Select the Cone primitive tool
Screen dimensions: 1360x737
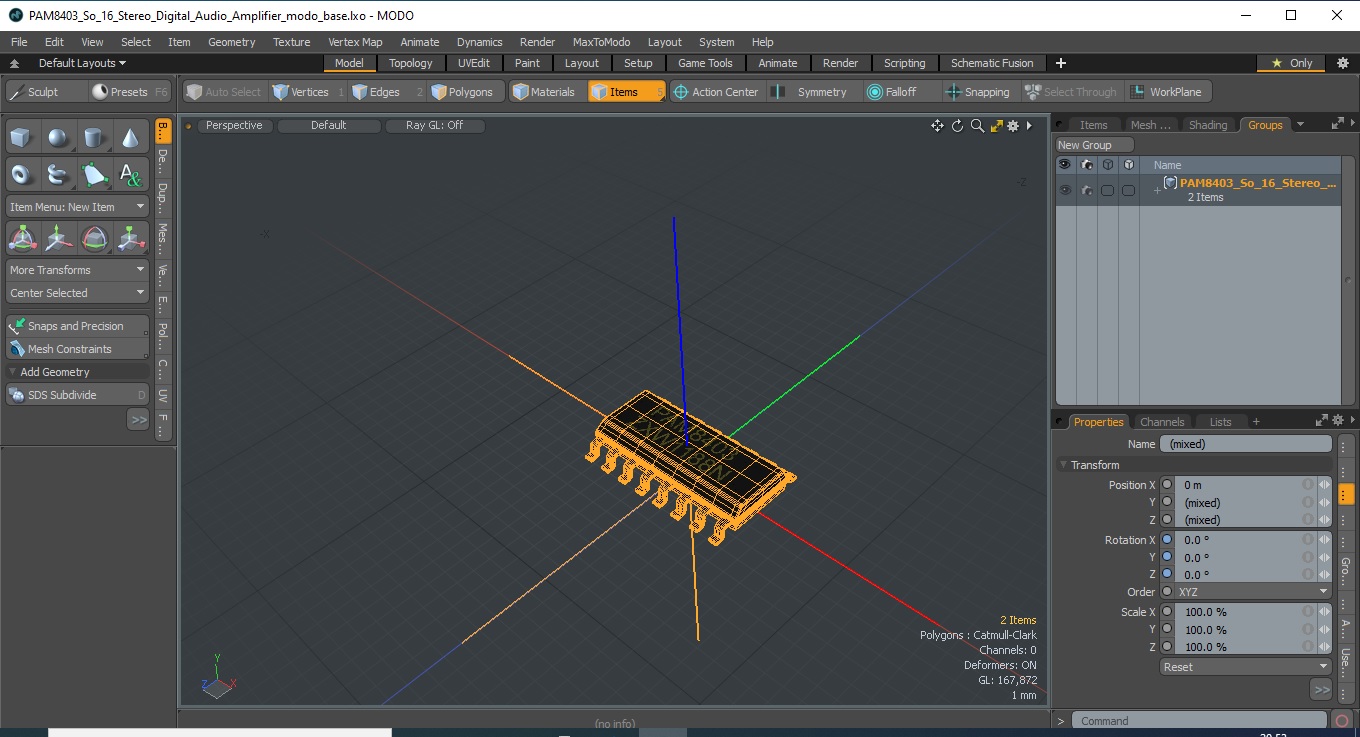(x=130, y=138)
